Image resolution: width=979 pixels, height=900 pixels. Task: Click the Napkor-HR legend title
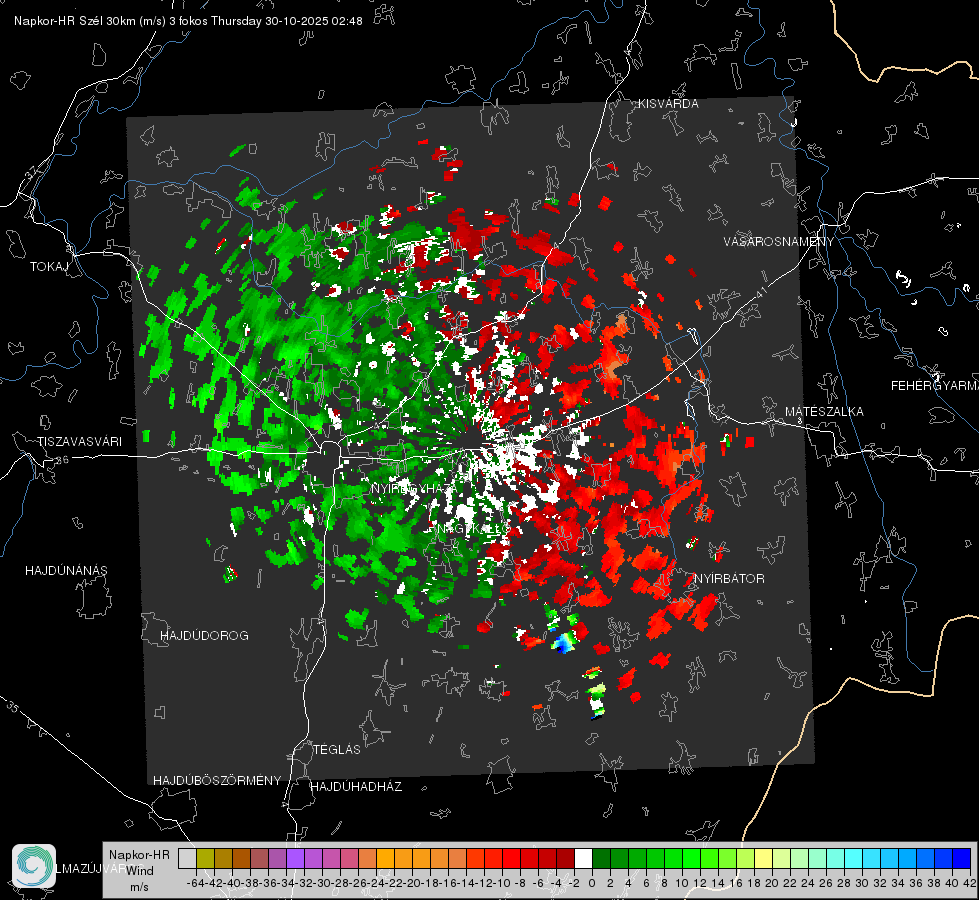[x=139, y=855]
